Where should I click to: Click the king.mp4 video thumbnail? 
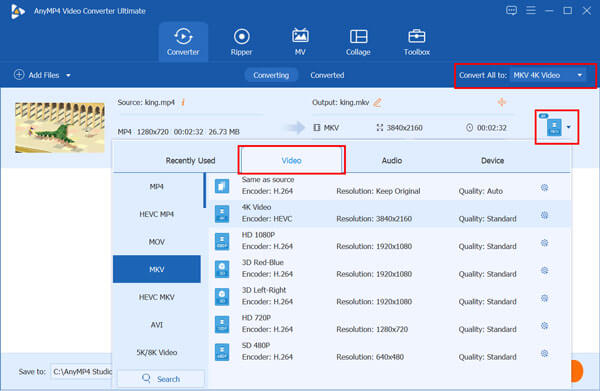coord(60,127)
